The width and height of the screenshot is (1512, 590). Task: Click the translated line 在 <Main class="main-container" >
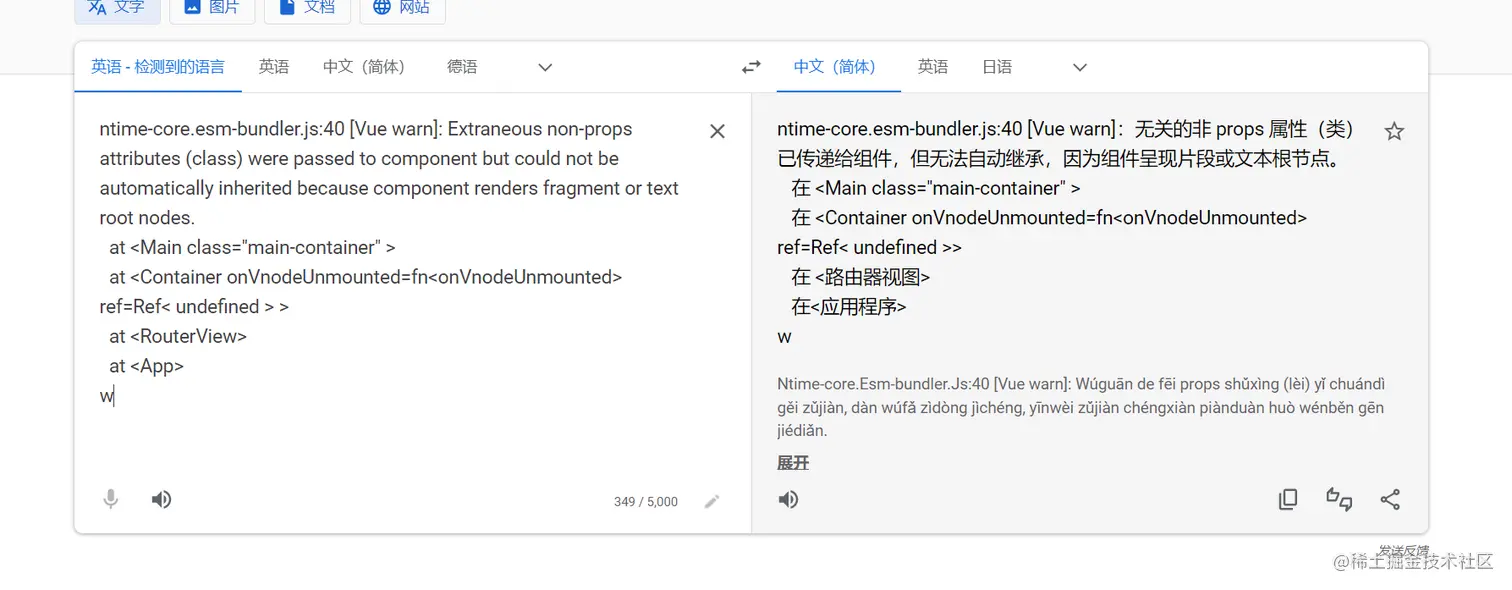click(x=936, y=188)
